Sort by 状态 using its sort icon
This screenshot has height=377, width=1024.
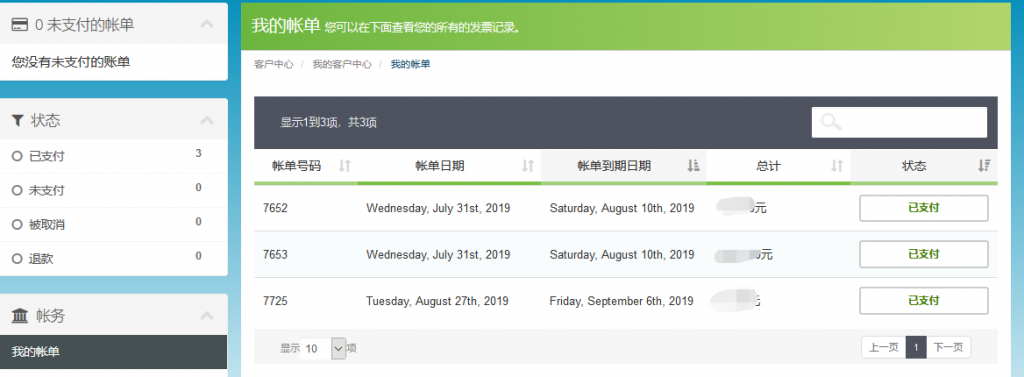(984, 166)
